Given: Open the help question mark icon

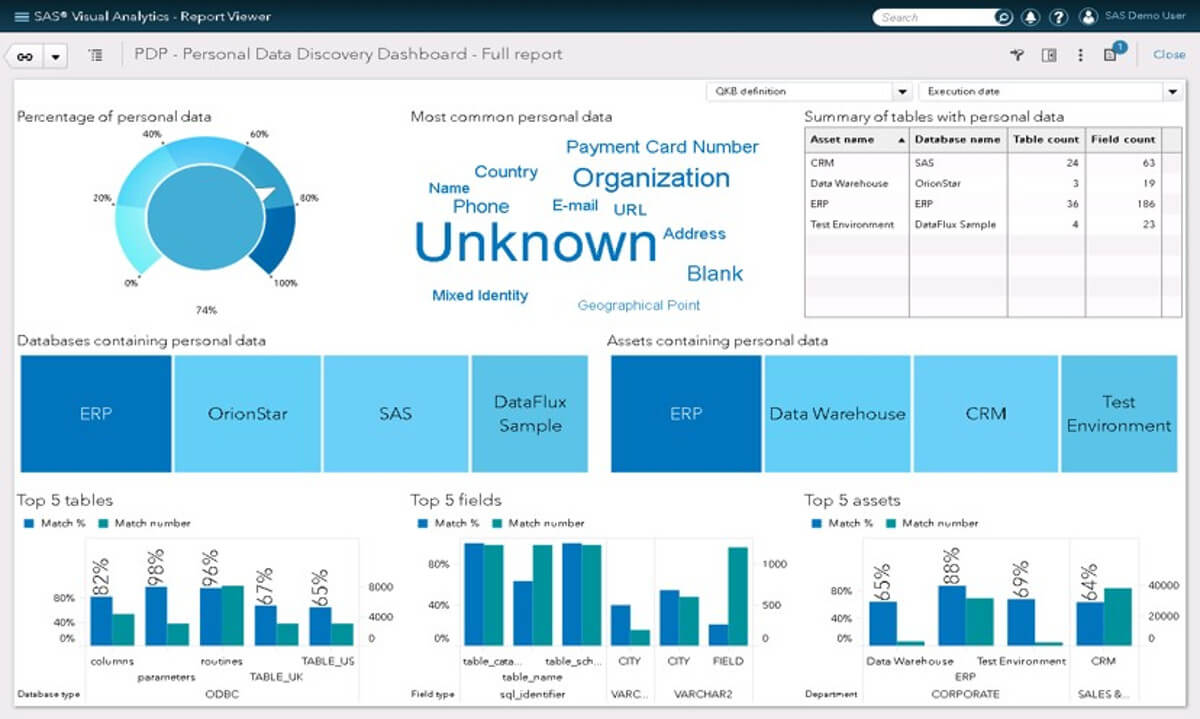Looking at the screenshot, I should 1059,17.
